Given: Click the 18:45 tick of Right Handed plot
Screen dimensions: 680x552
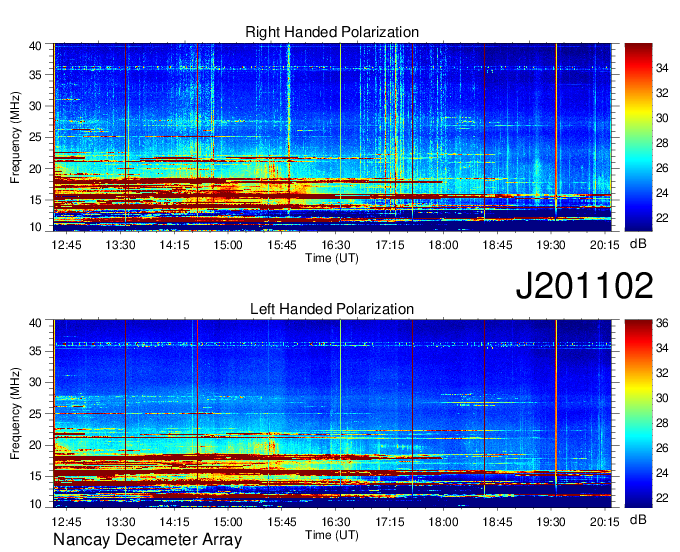Looking at the screenshot, I should [x=497, y=245].
